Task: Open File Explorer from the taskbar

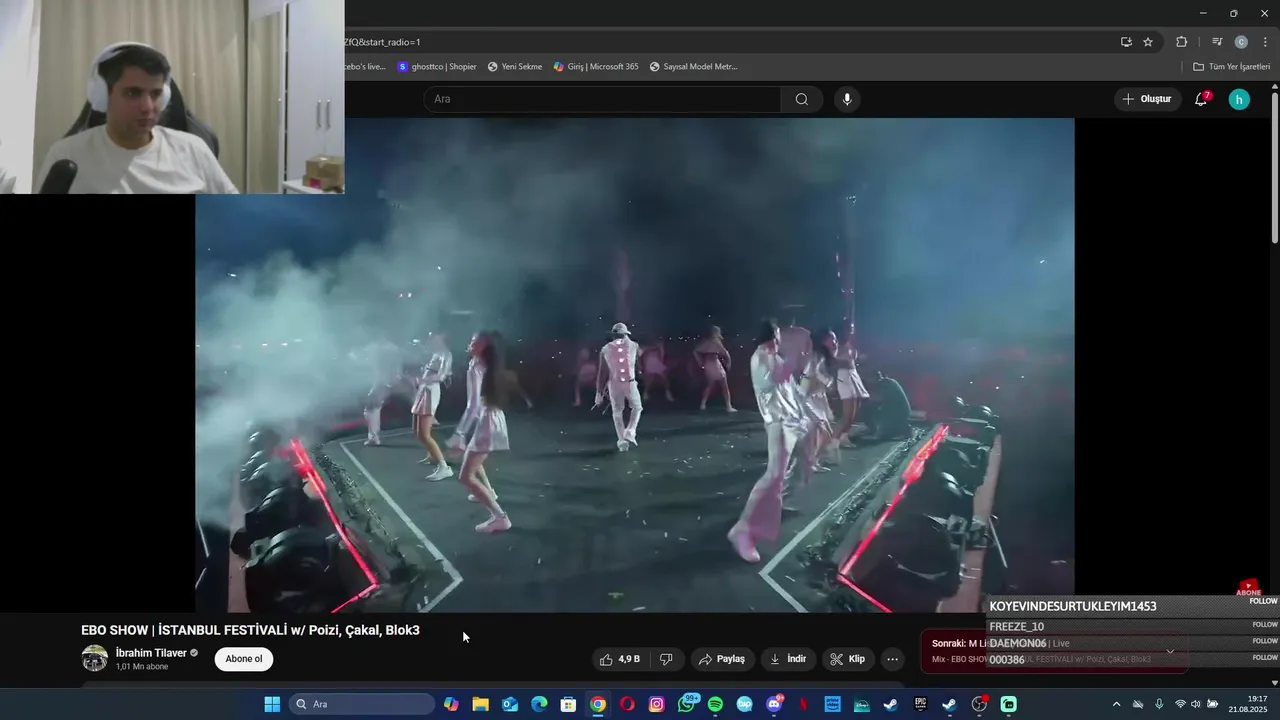Action: tap(481, 704)
